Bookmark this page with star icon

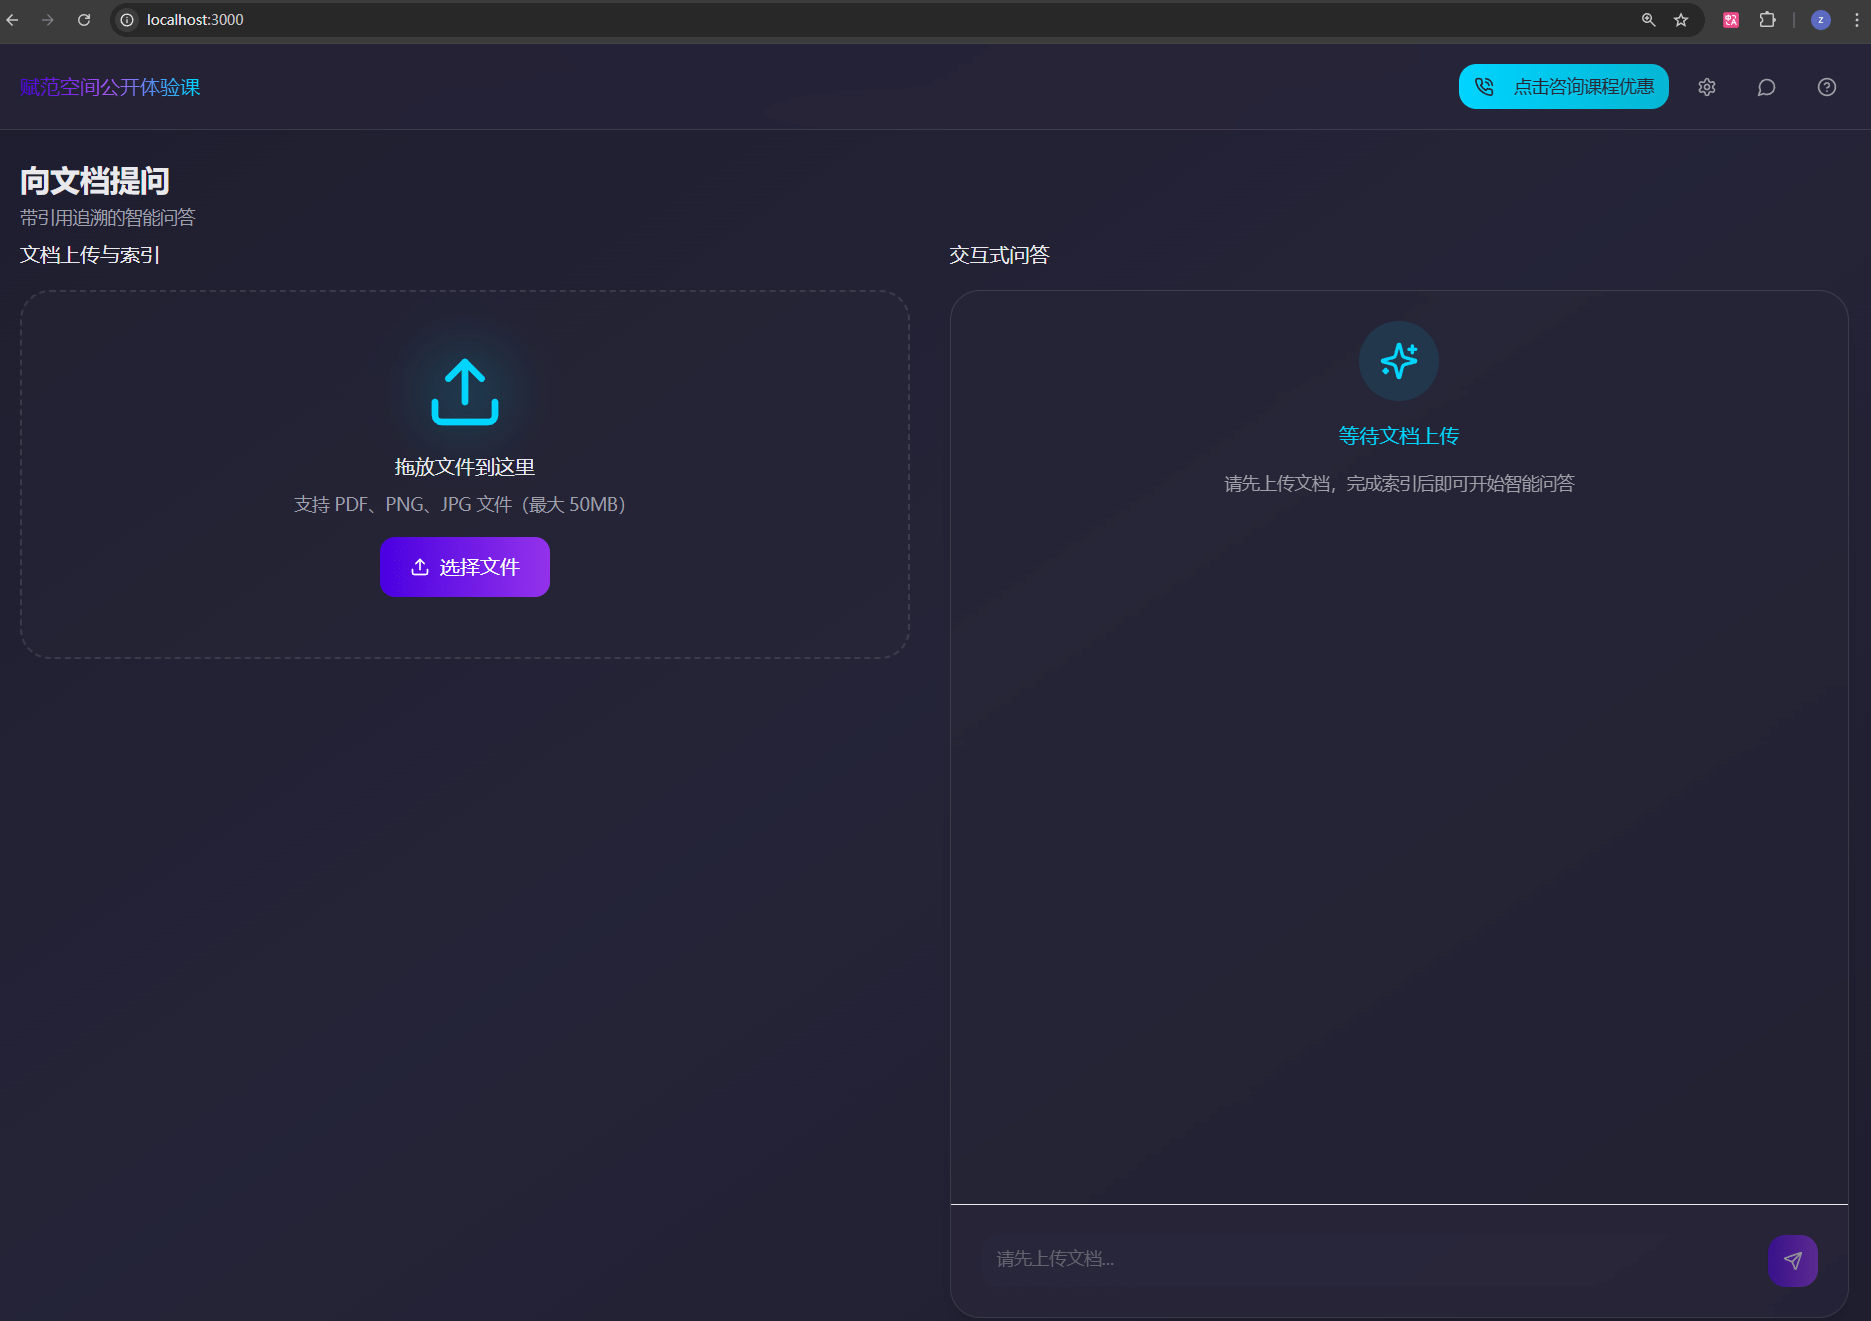click(x=1681, y=20)
